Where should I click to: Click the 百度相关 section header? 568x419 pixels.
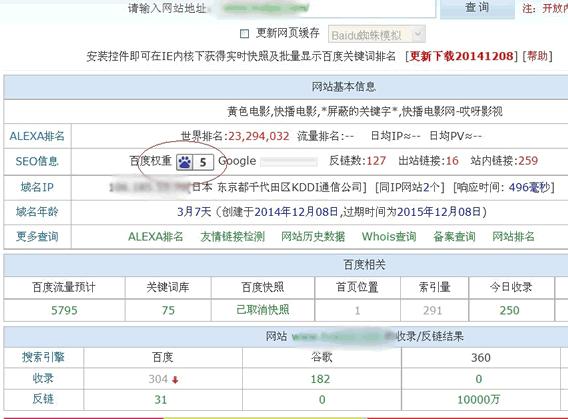coord(364,264)
